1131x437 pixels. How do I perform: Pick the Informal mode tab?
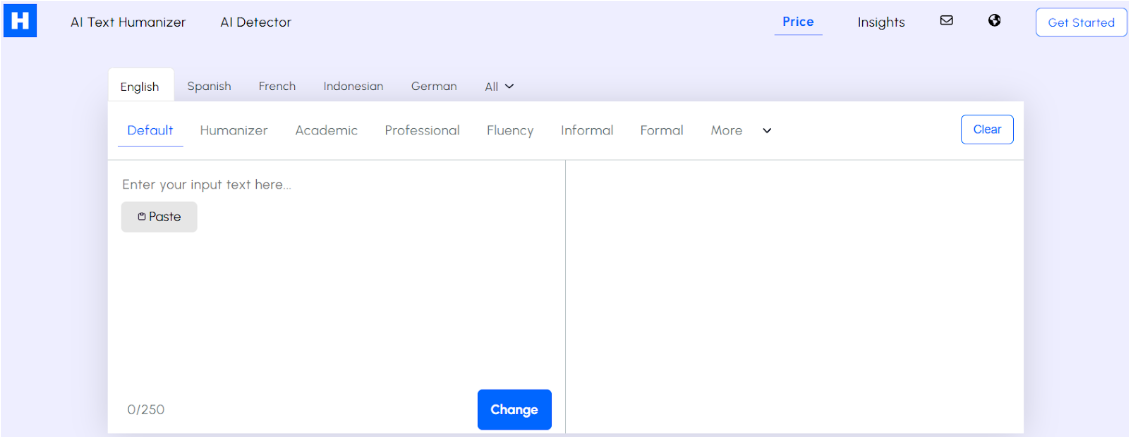587,131
